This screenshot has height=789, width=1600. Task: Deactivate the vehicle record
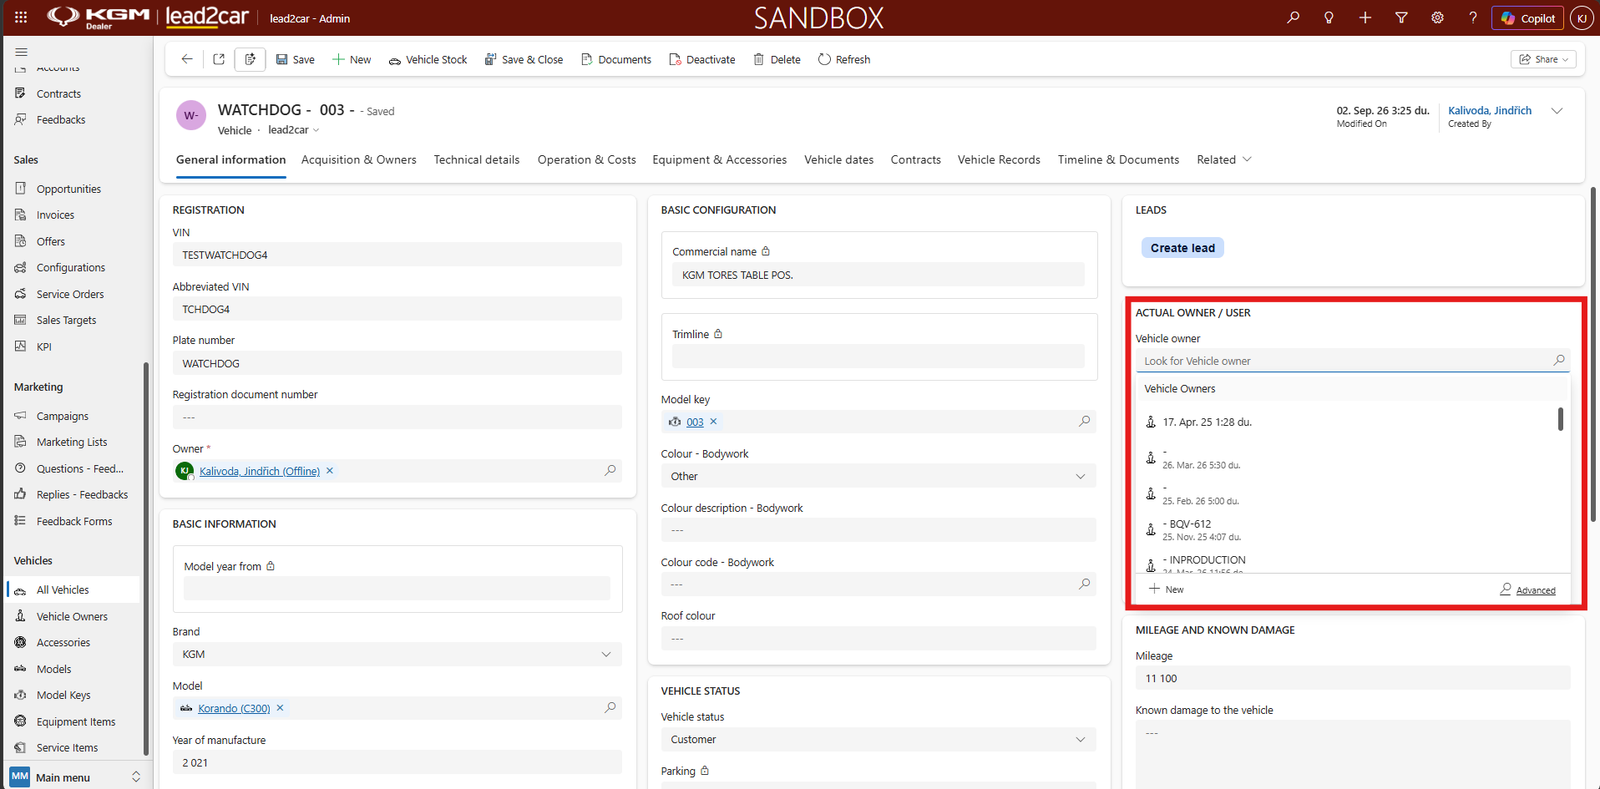coord(702,59)
